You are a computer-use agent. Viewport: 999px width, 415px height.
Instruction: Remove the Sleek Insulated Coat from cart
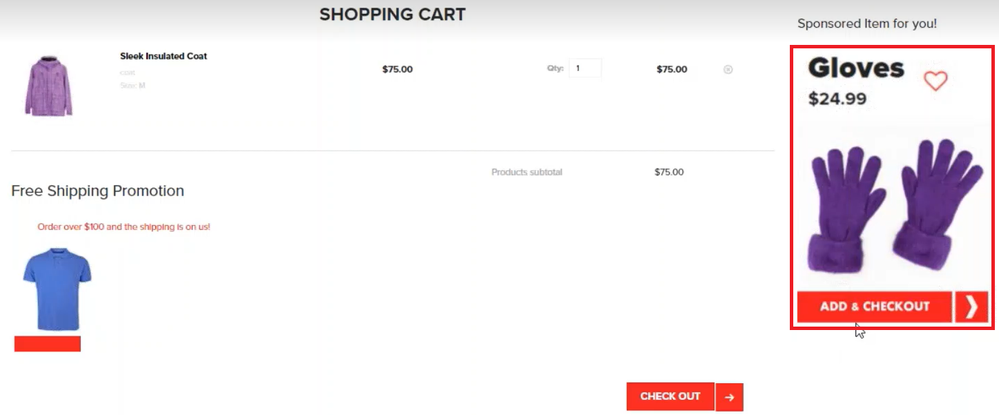tap(728, 70)
